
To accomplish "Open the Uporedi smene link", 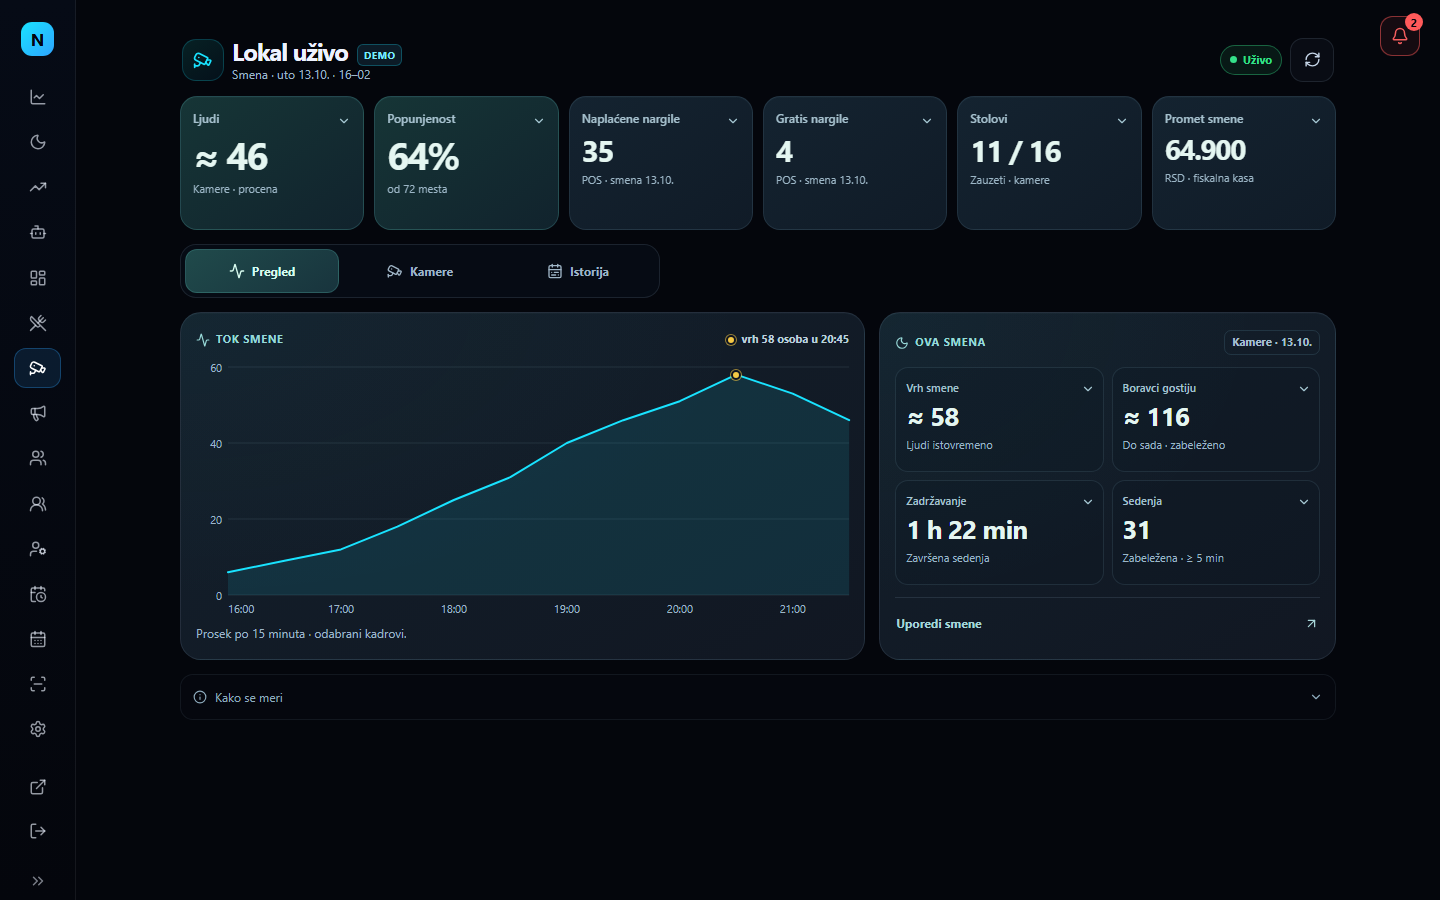I will 1107,624.
